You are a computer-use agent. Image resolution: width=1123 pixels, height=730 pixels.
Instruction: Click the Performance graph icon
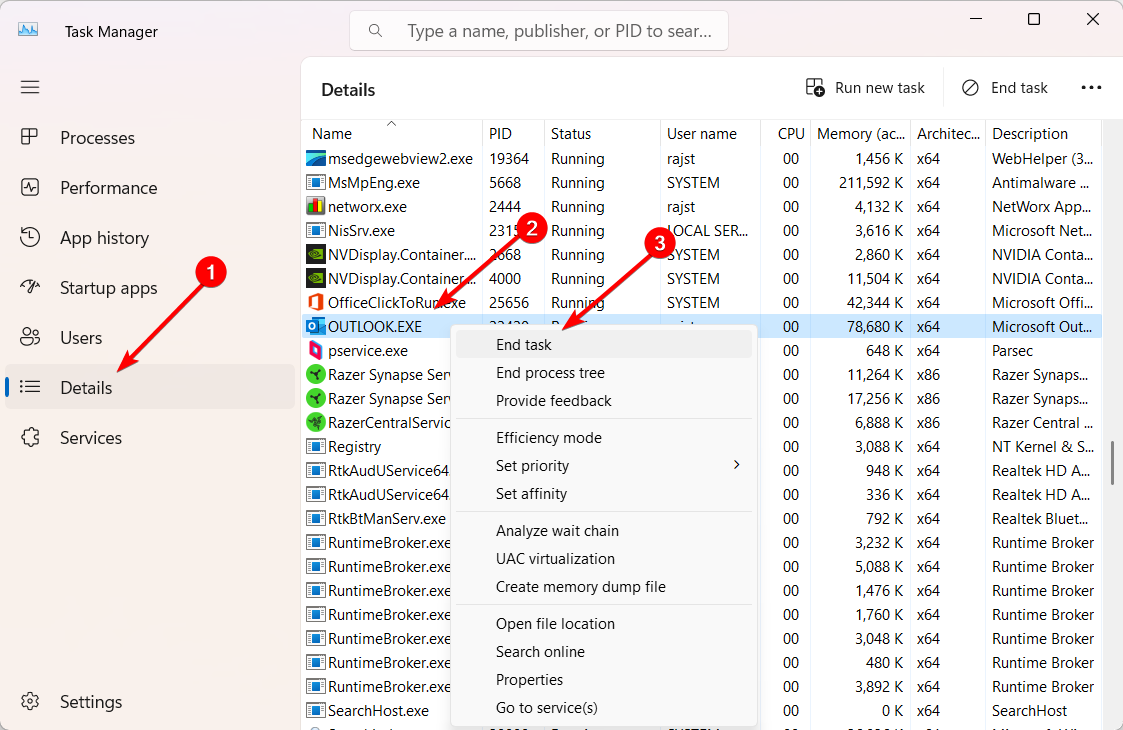pos(29,187)
